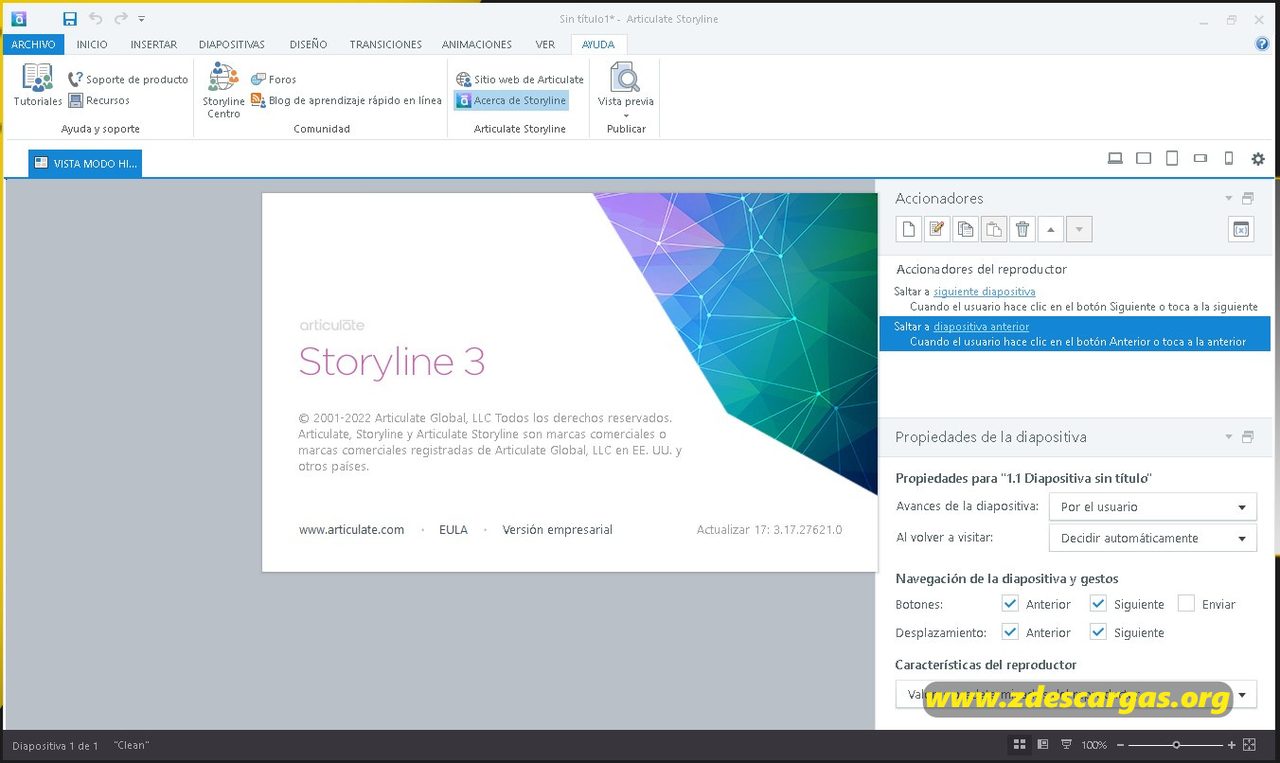The image size is (1280, 763).
Task: Click the Storyline app icon in title bar
Action: click(x=18, y=19)
